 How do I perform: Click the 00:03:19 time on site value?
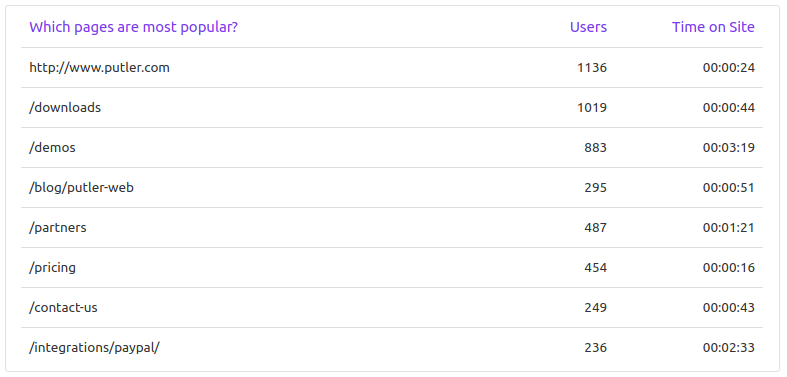pyautogui.click(x=729, y=148)
